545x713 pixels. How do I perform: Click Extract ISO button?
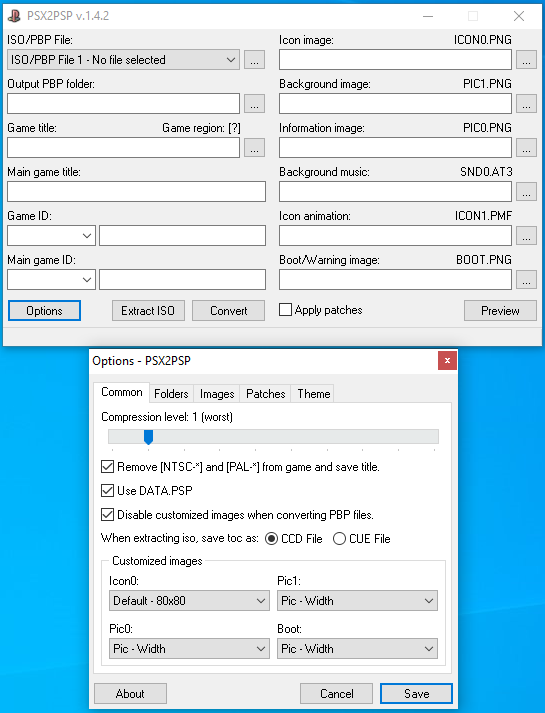coord(148,311)
